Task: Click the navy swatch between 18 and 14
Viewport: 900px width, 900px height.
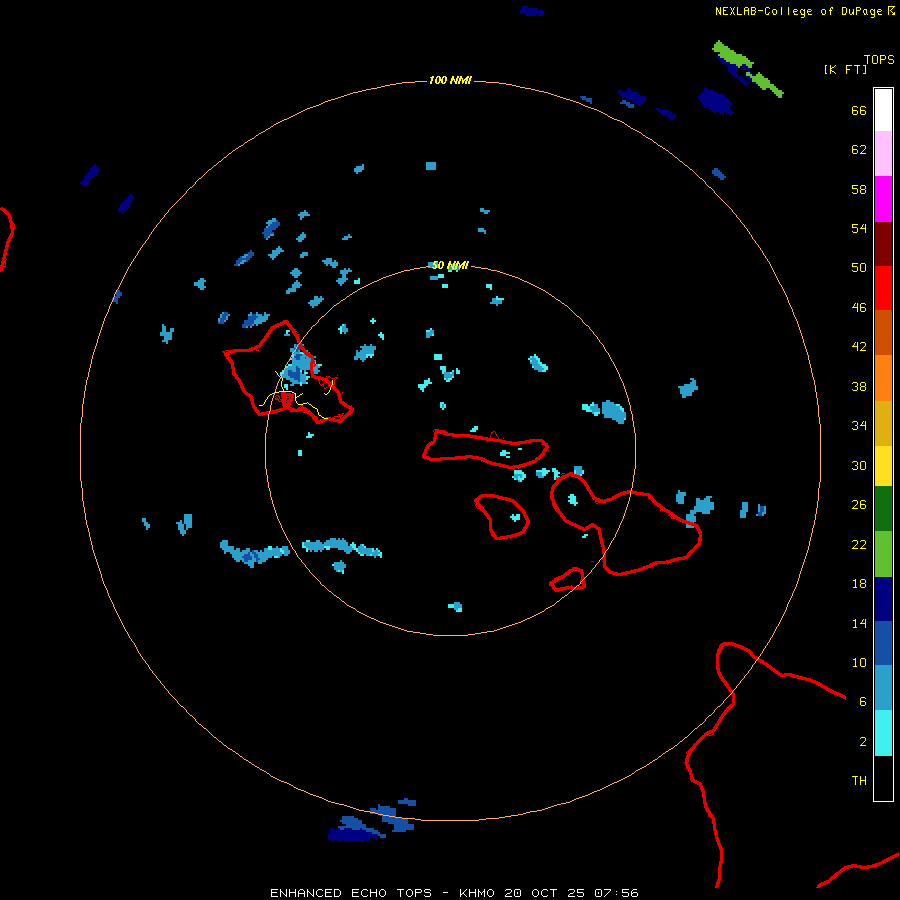Action: click(x=883, y=599)
